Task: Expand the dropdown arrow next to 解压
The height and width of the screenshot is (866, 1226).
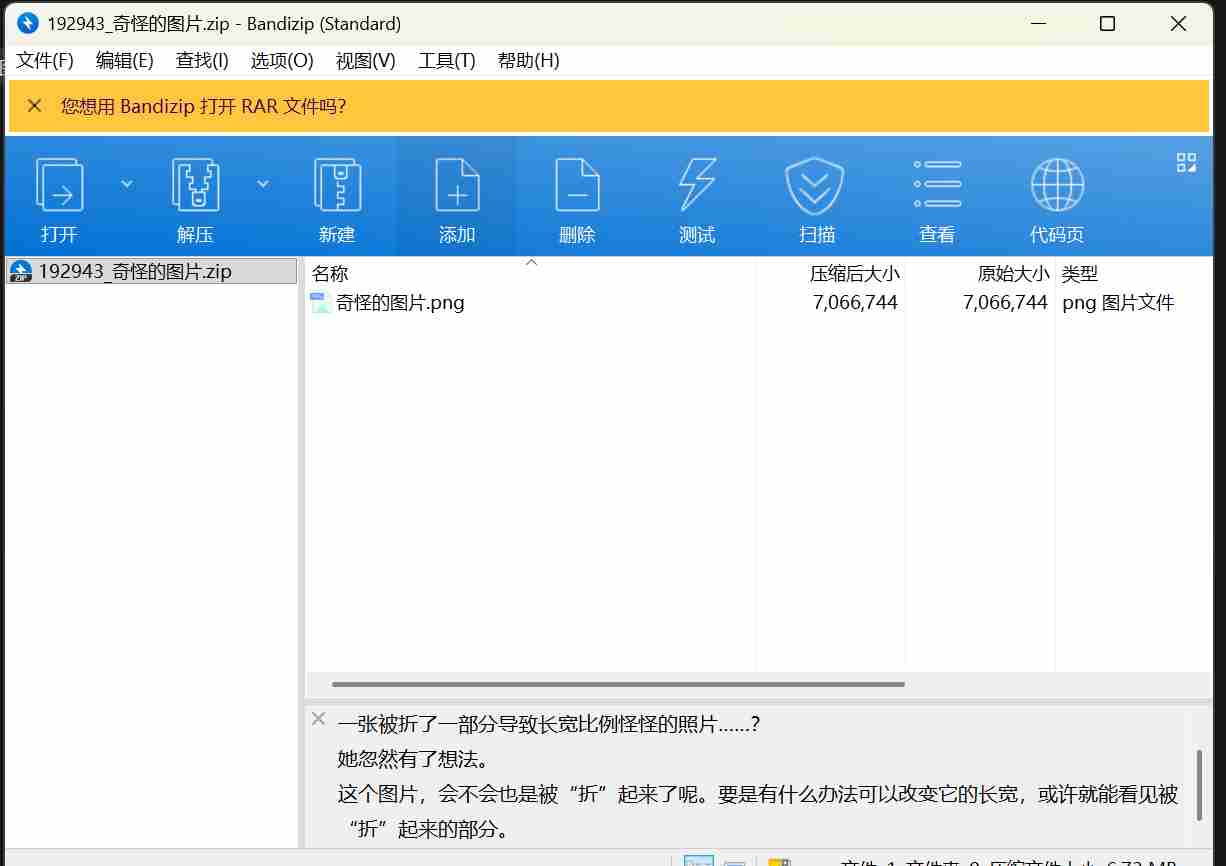Action: [263, 183]
